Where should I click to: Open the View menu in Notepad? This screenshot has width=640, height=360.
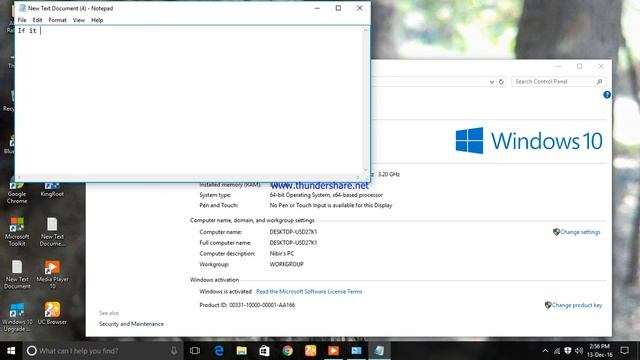coord(79,20)
